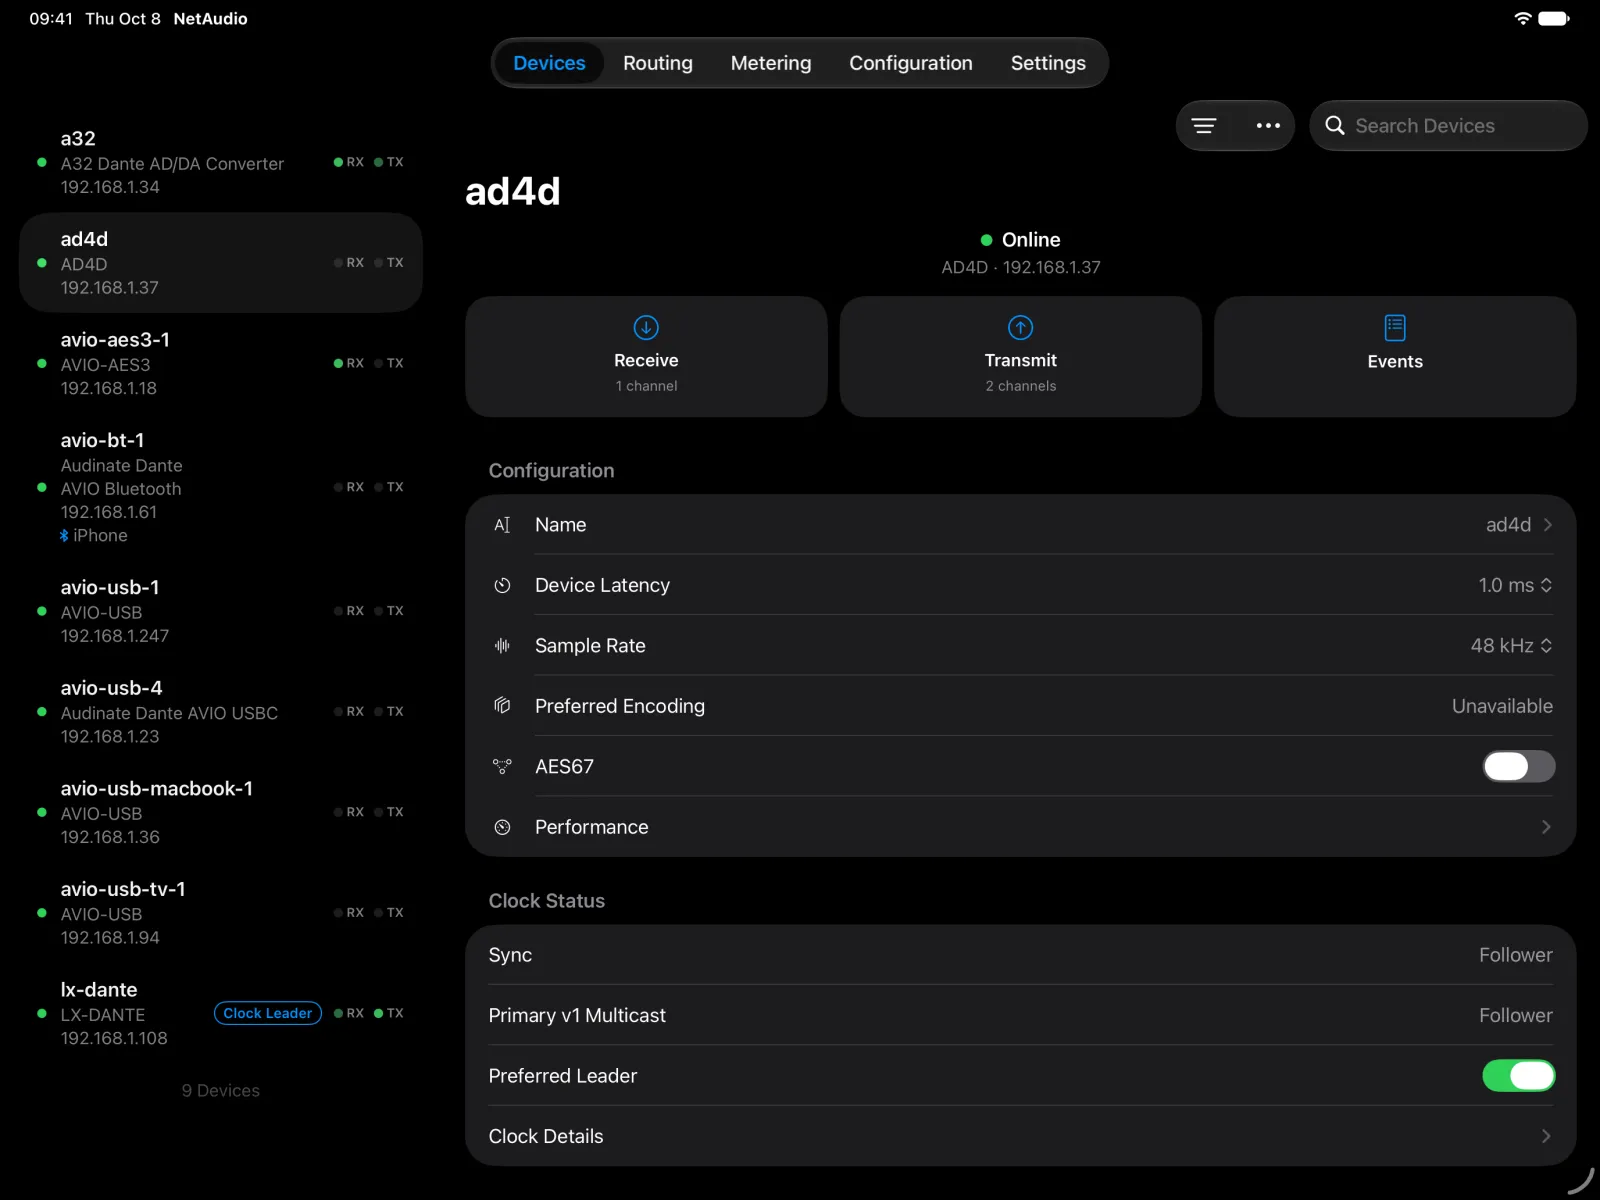
Task: Click the Clock Leader badge on lx-dante
Action: point(268,1013)
